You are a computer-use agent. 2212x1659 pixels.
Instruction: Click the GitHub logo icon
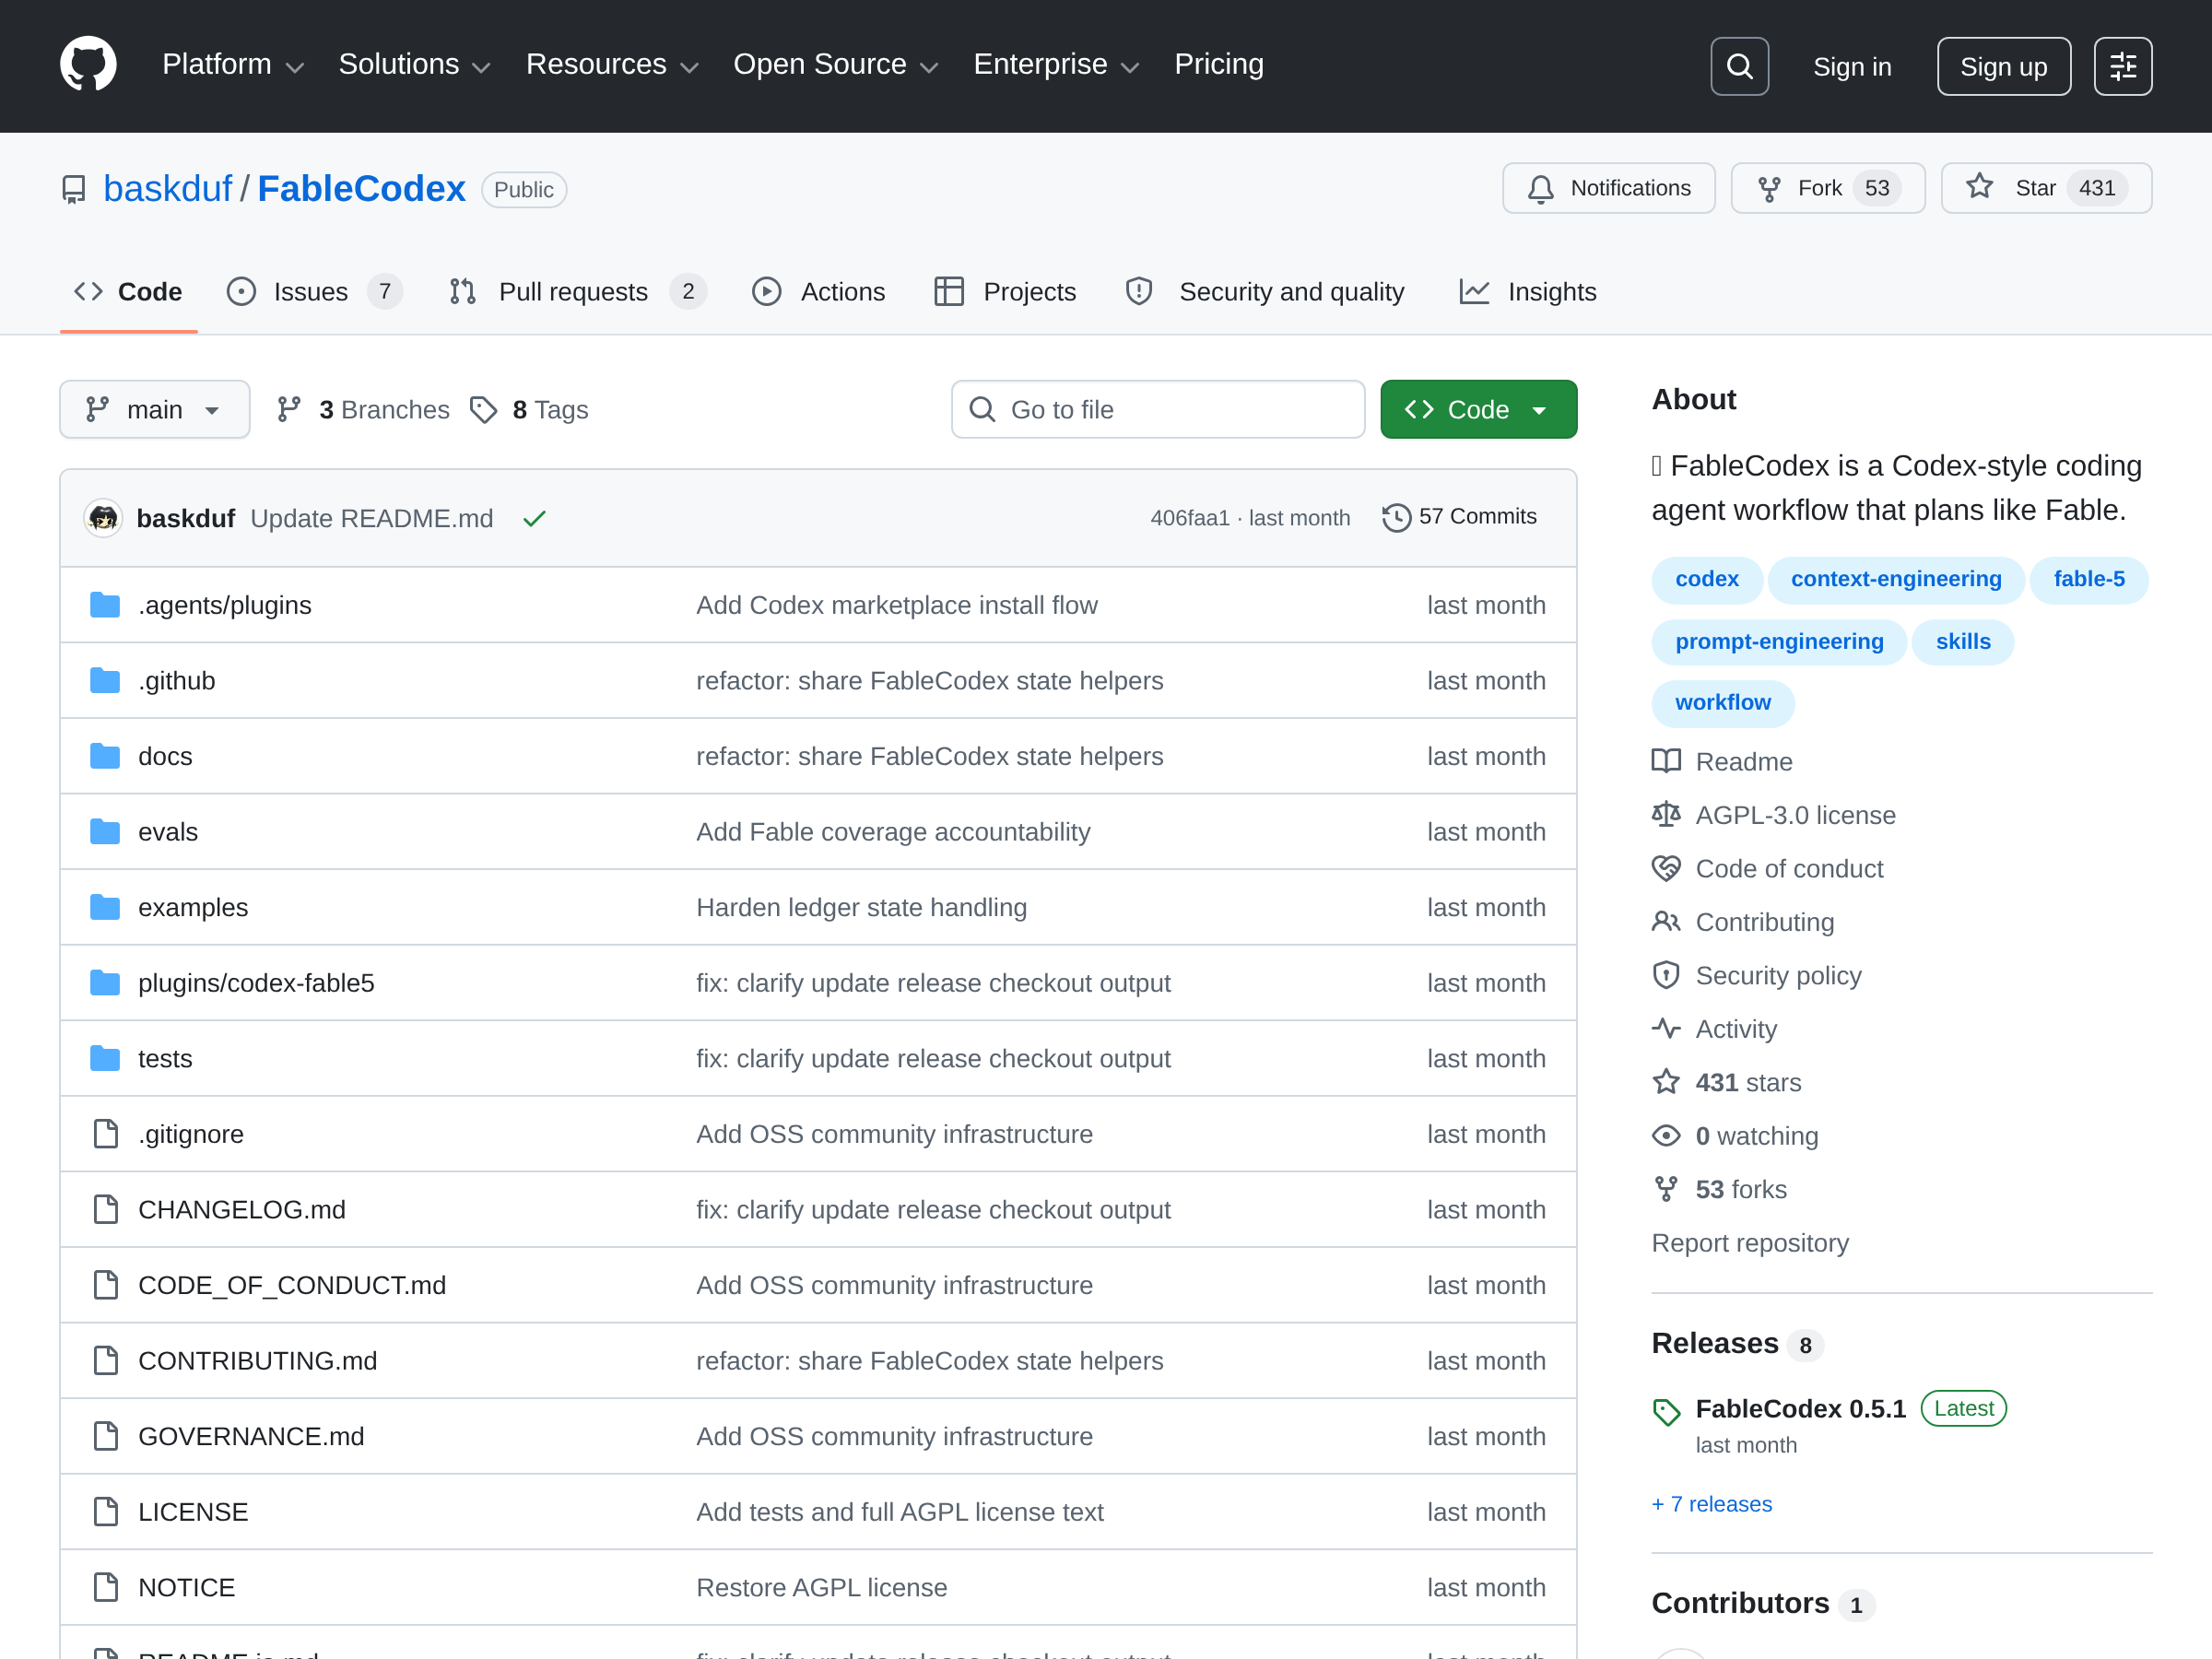tap(88, 65)
